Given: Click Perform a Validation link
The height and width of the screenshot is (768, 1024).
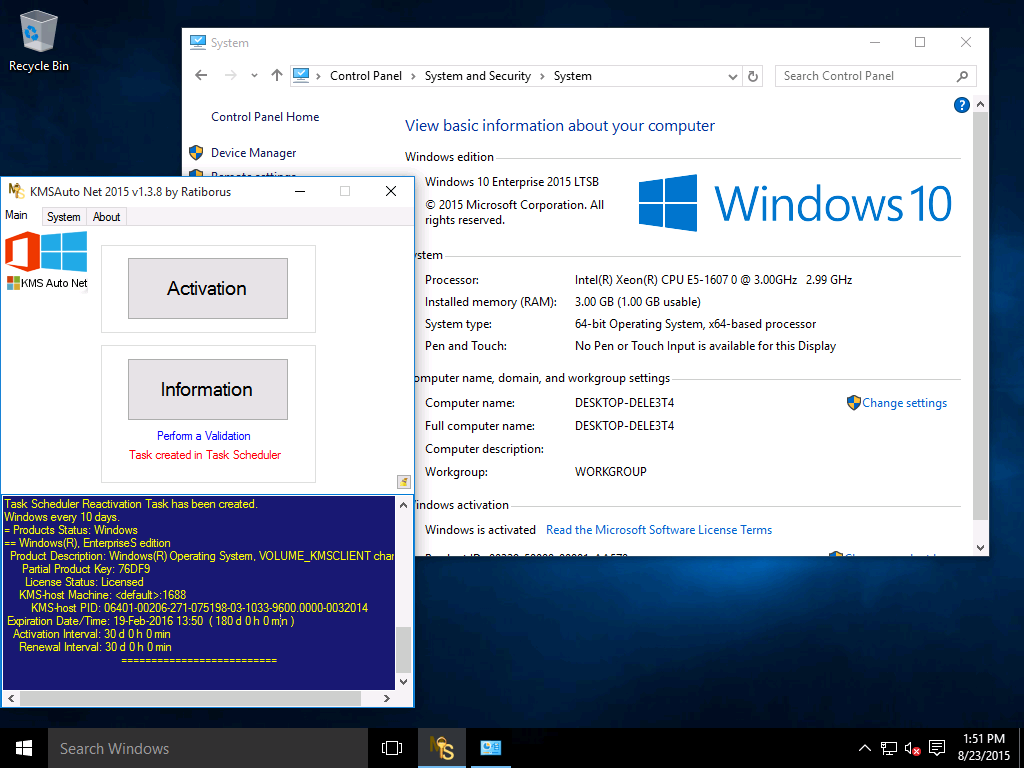Looking at the screenshot, I should pyautogui.click(x=204, y=436).
